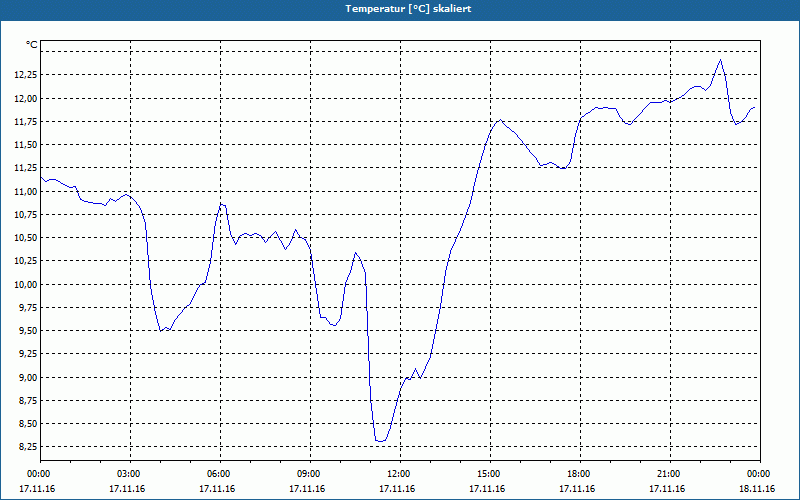Pick the '17.11.16' date under 15:00

point(487,489)
